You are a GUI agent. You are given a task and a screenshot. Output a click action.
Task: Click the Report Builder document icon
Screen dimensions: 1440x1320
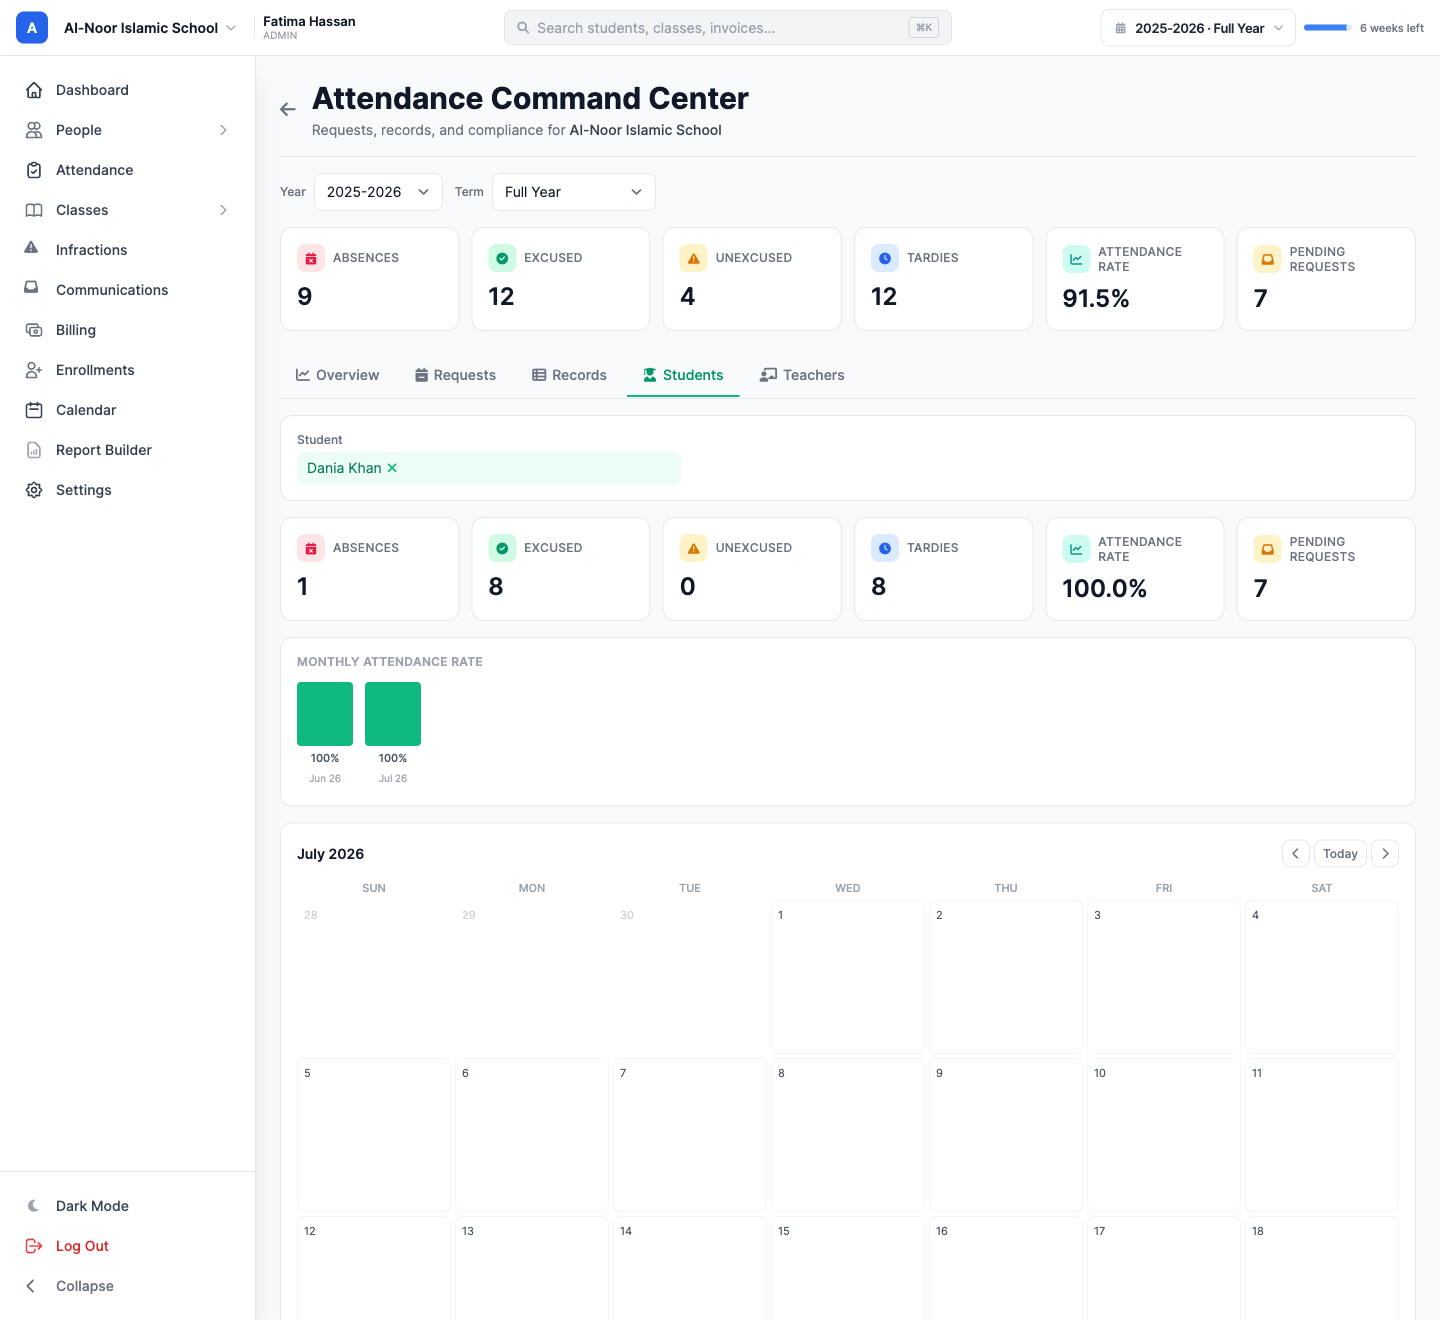pyautogui.click(x=34, y=450)
